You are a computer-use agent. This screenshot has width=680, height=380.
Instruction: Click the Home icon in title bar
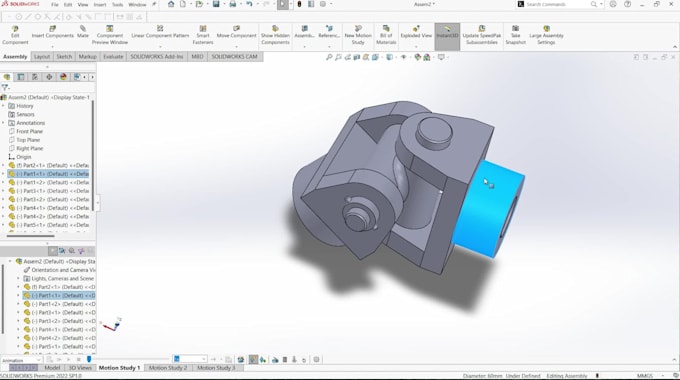point(171,4)
